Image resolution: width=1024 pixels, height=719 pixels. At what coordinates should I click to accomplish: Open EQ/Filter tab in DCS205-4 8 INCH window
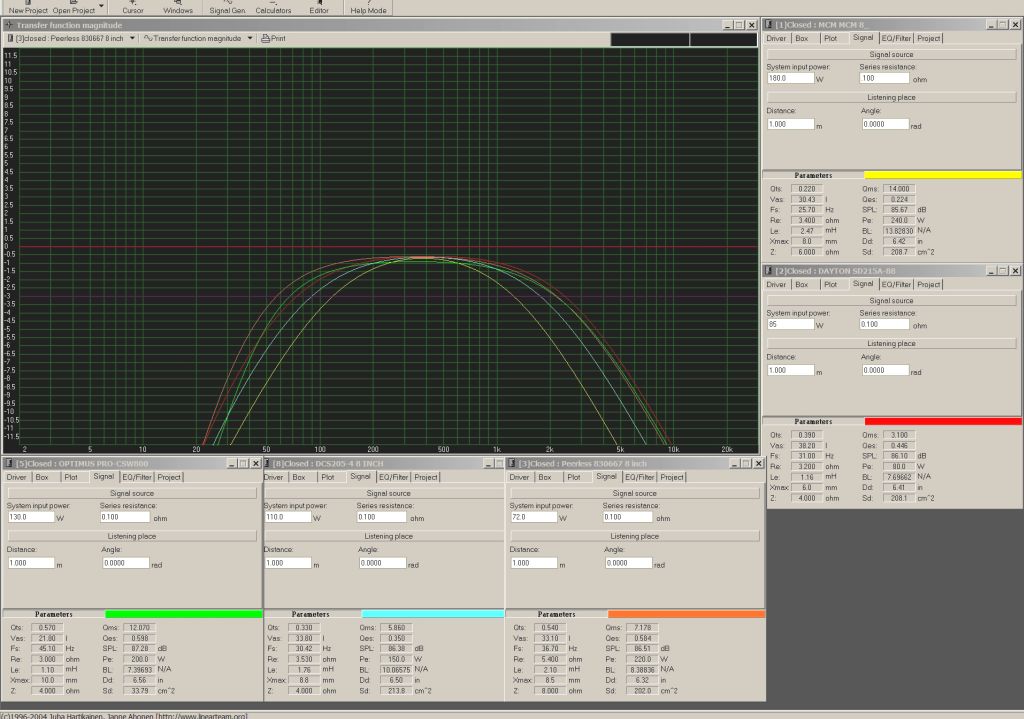(393, 477)
